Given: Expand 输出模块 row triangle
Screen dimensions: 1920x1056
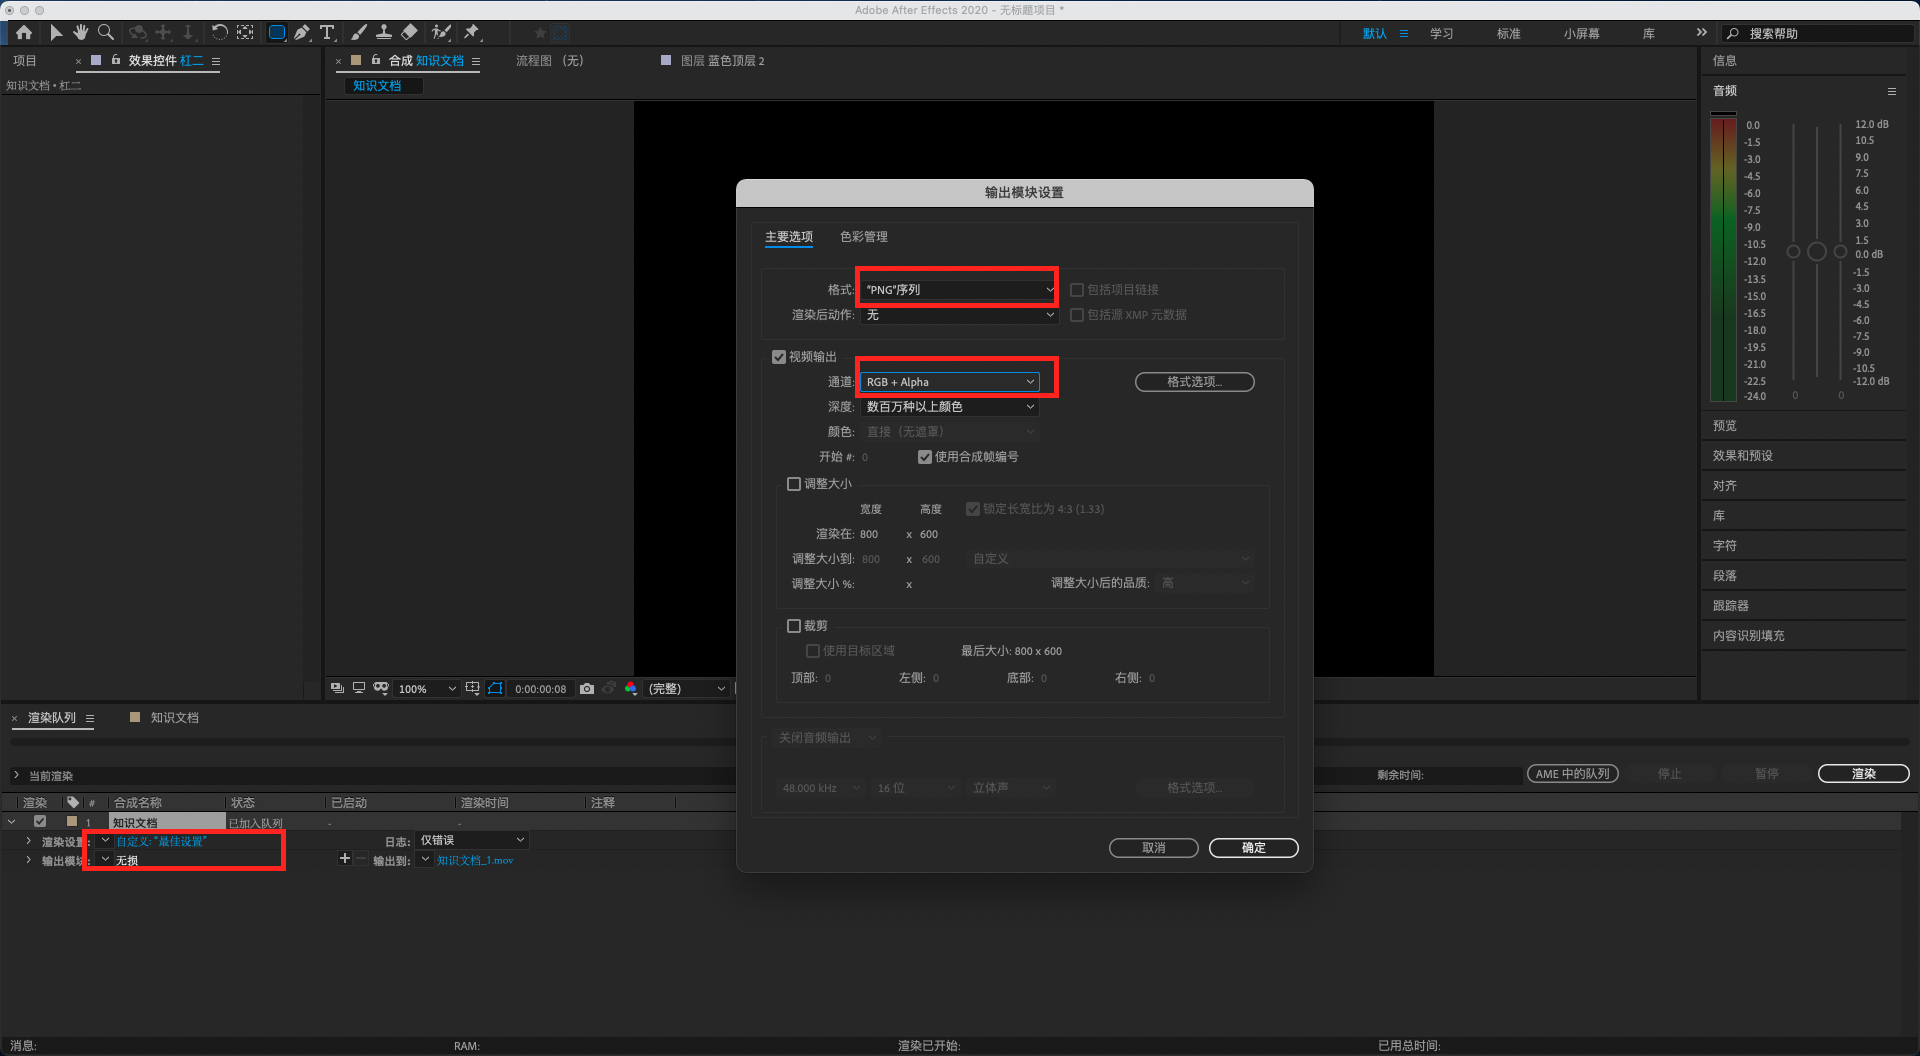Looking at the screenshot, I should [x=28, y=860].
